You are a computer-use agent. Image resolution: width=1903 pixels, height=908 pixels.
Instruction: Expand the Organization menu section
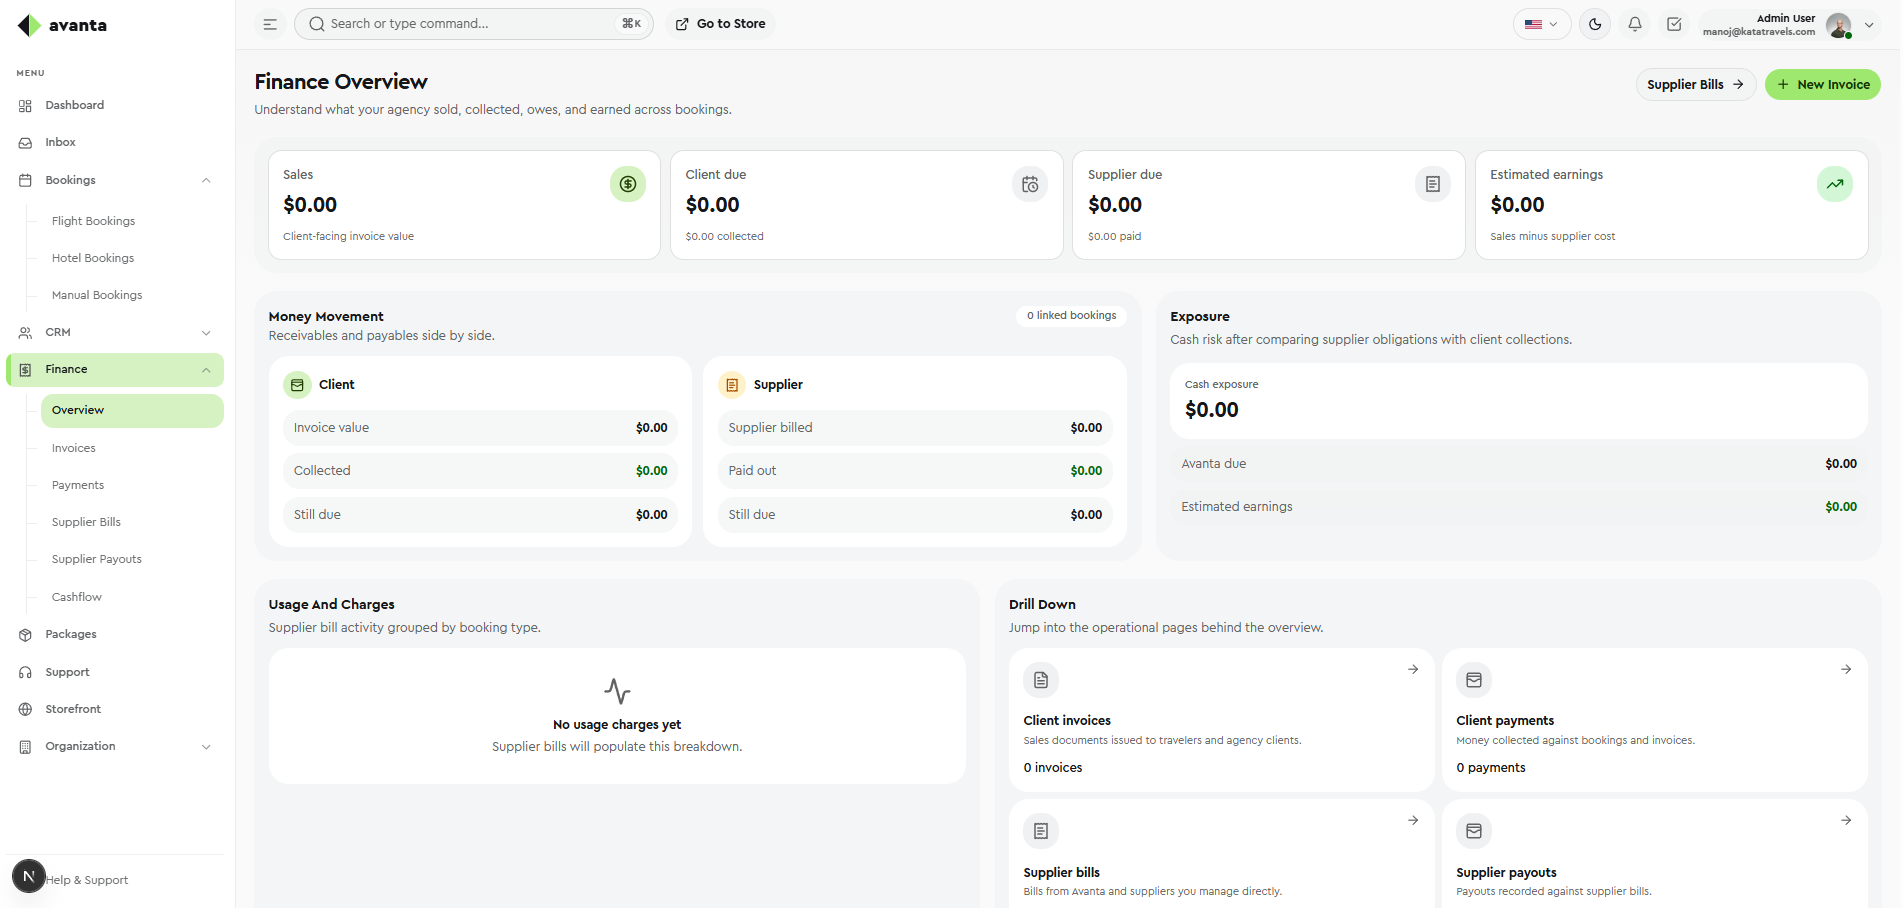pyautogui.click(x=115, y=746)
